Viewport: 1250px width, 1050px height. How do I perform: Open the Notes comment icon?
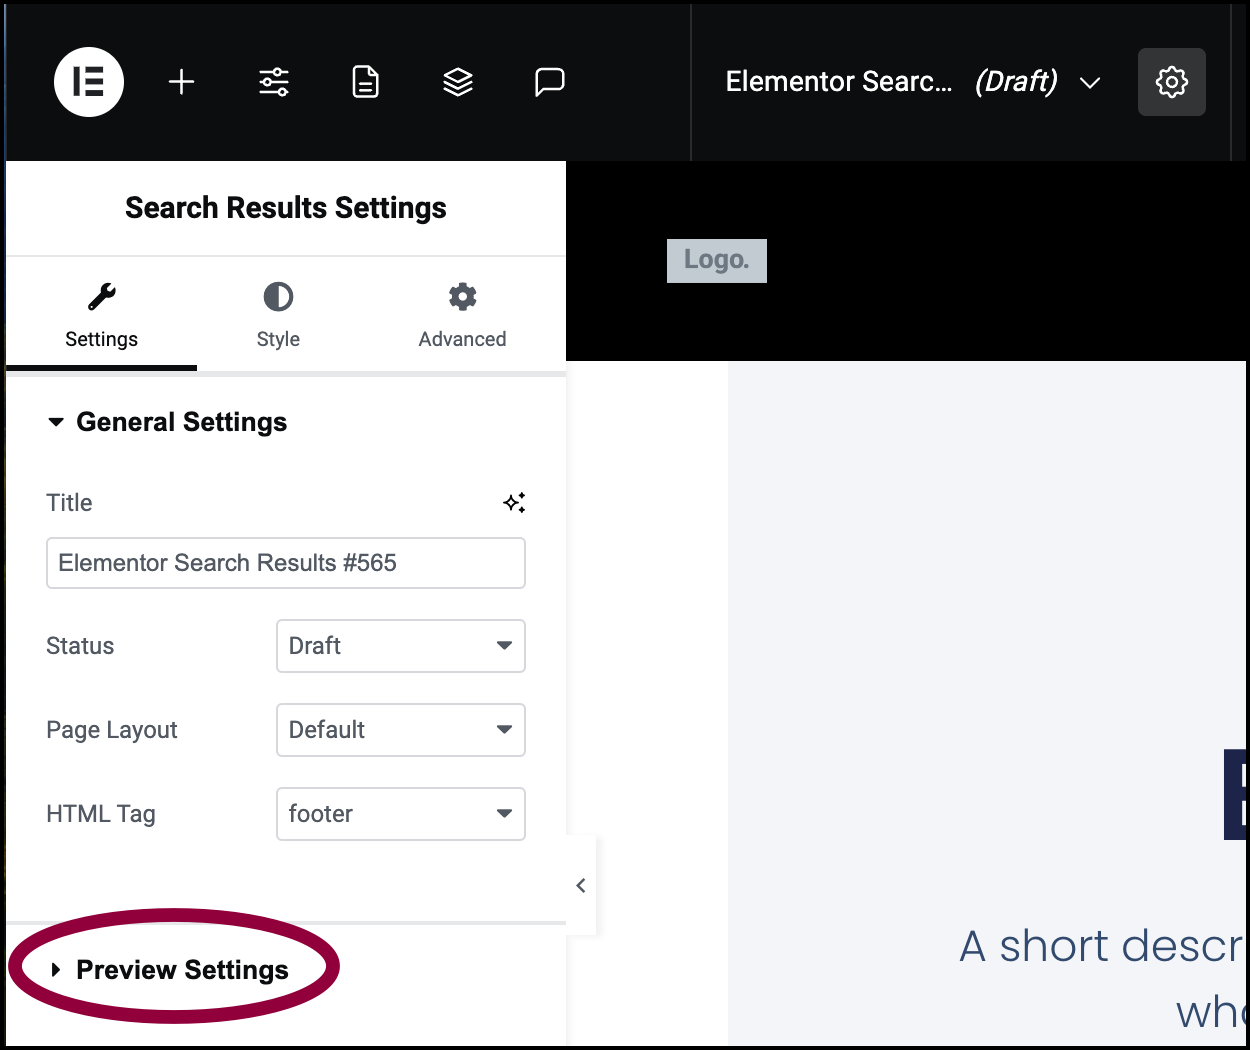point(550,82)
